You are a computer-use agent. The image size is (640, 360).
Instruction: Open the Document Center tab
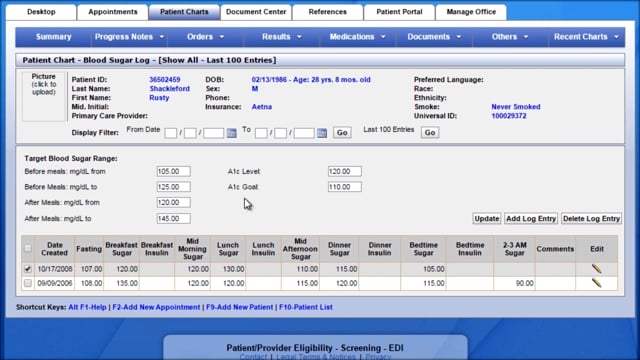pos(256,12)
